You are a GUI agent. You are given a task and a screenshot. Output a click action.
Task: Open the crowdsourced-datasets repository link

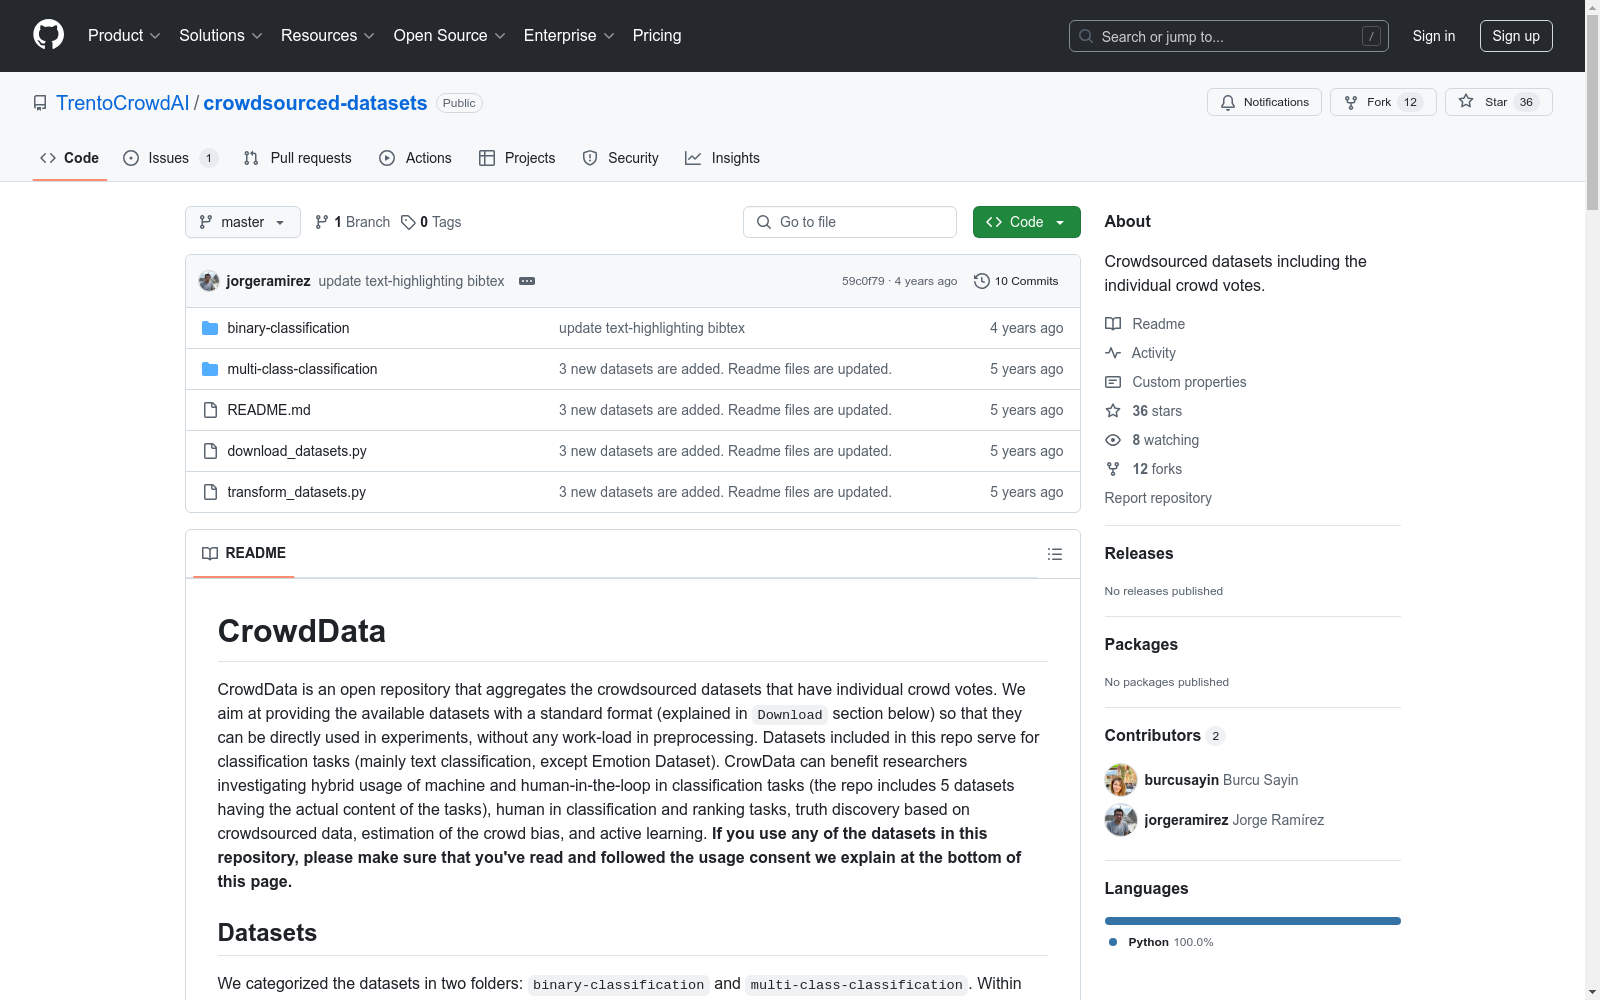[x=315, y=103]
